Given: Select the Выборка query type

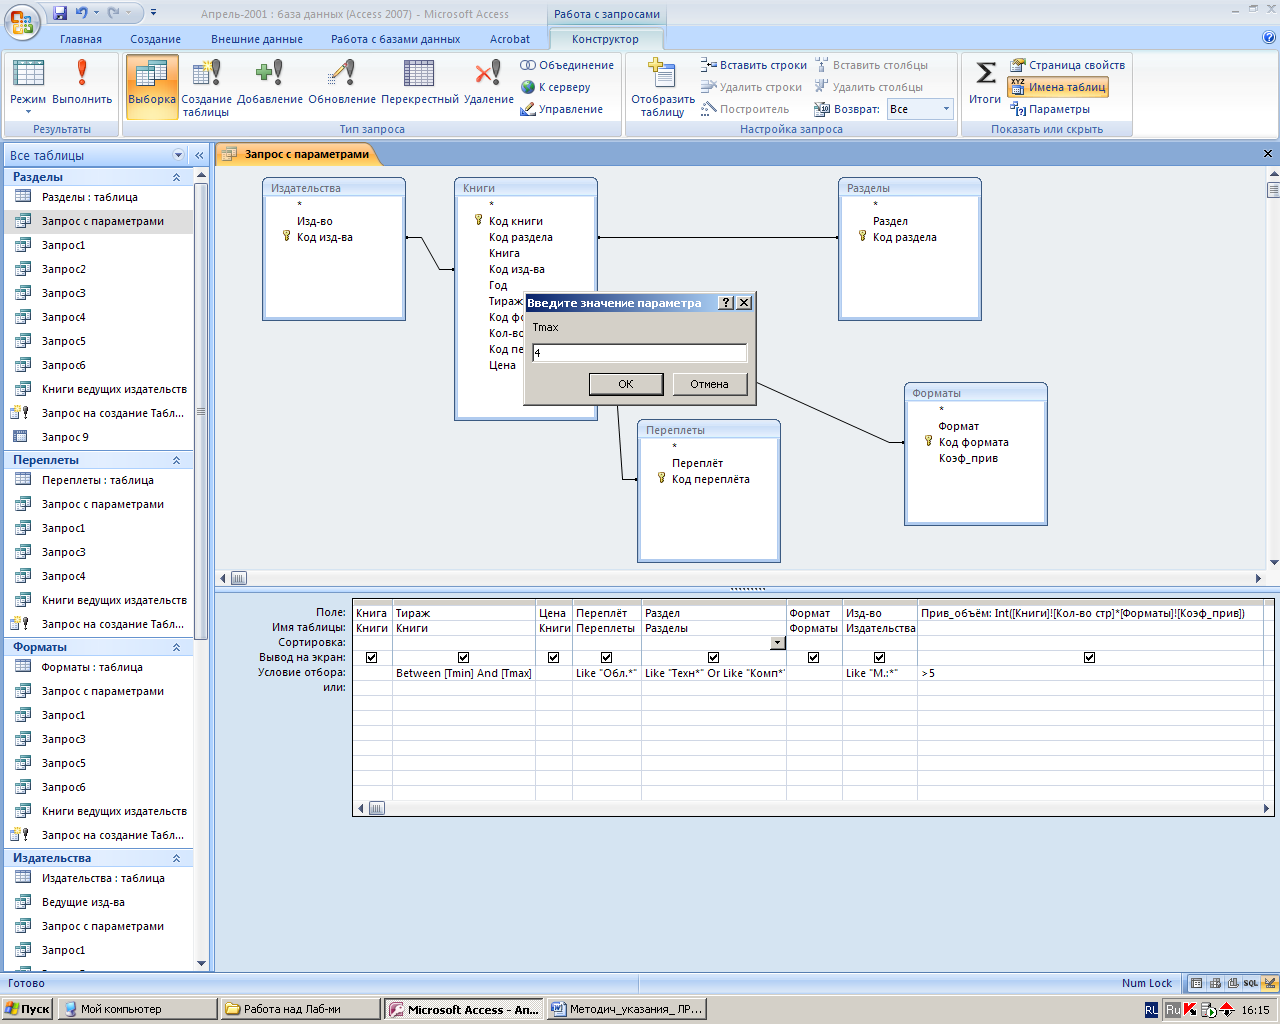Looking at the screenshot, I should 152,86.
